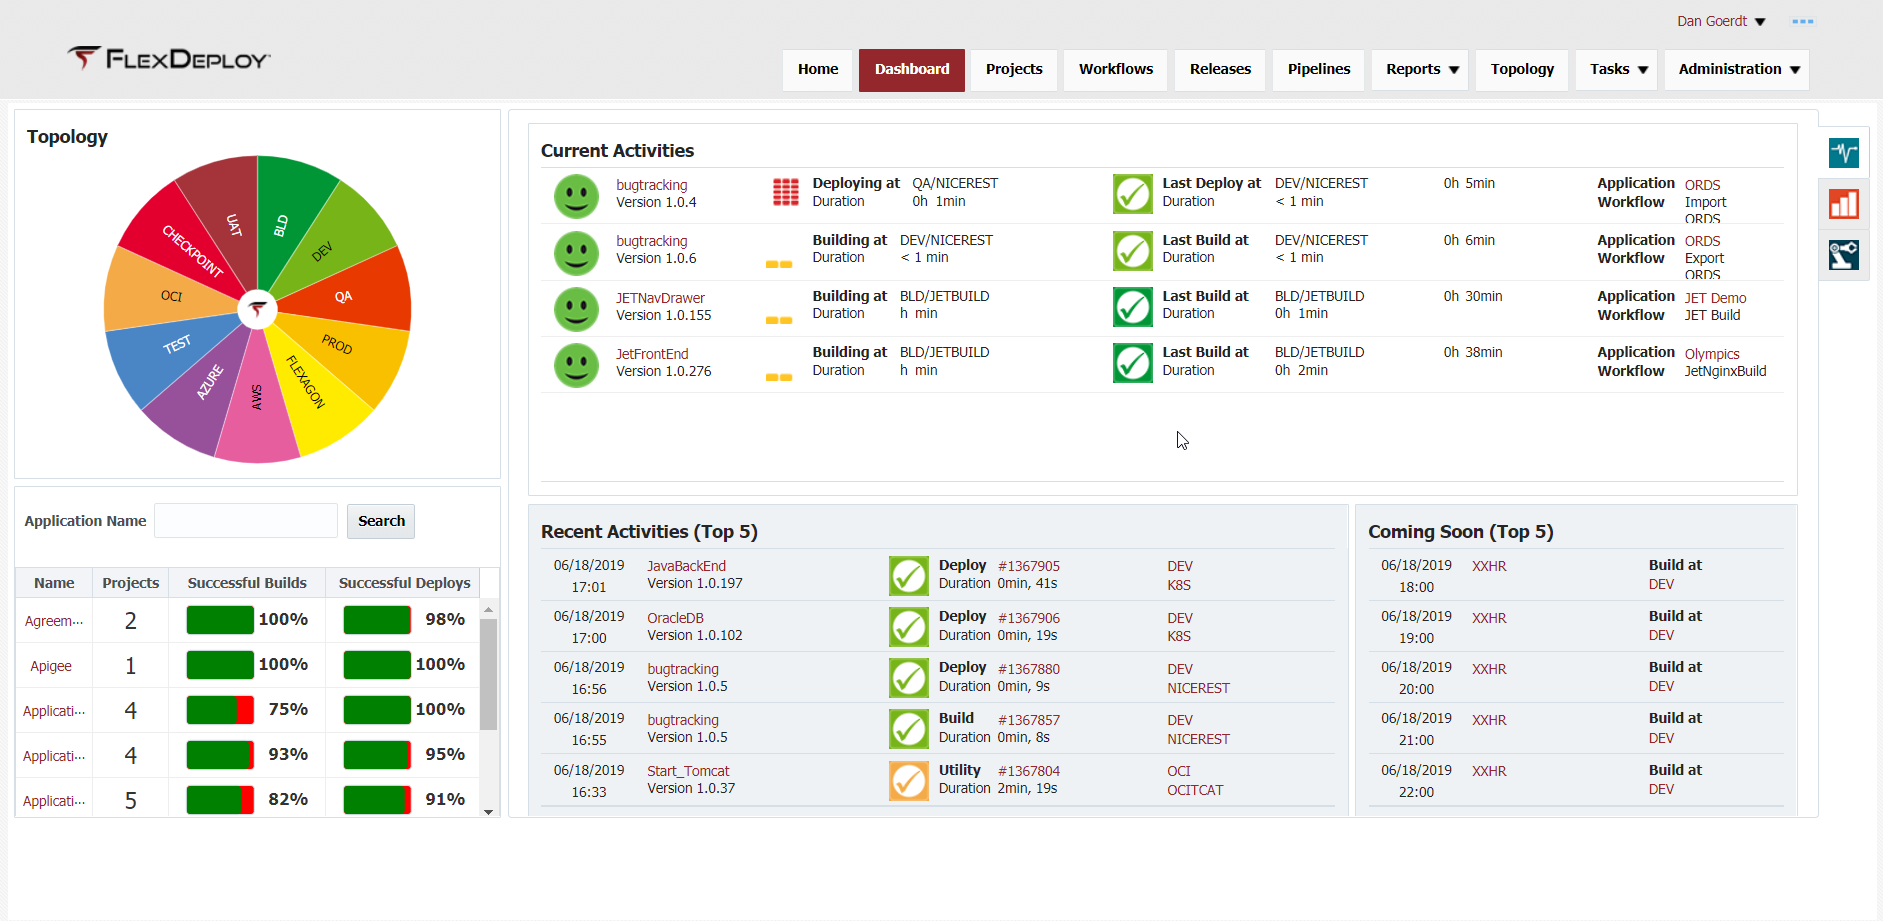The width and height of the screenshot is (1883, 921).
Task: Click the applications table scrollbar up arrow
Action: [488, 608]
